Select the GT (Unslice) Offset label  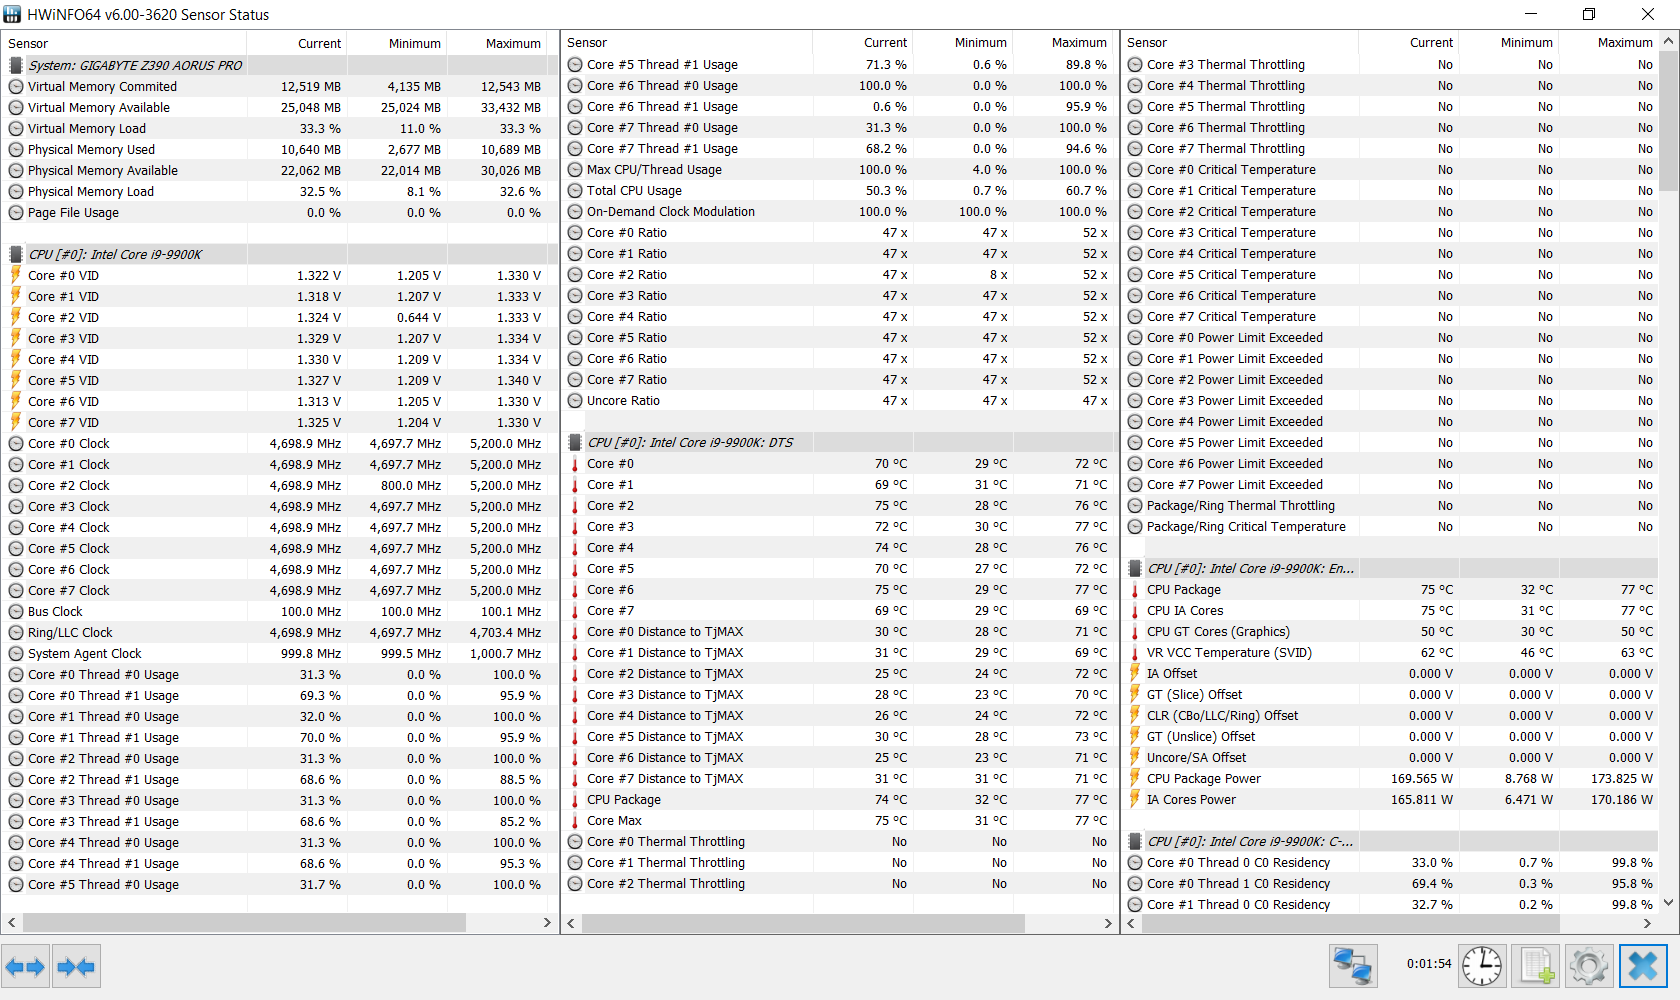1201,736
